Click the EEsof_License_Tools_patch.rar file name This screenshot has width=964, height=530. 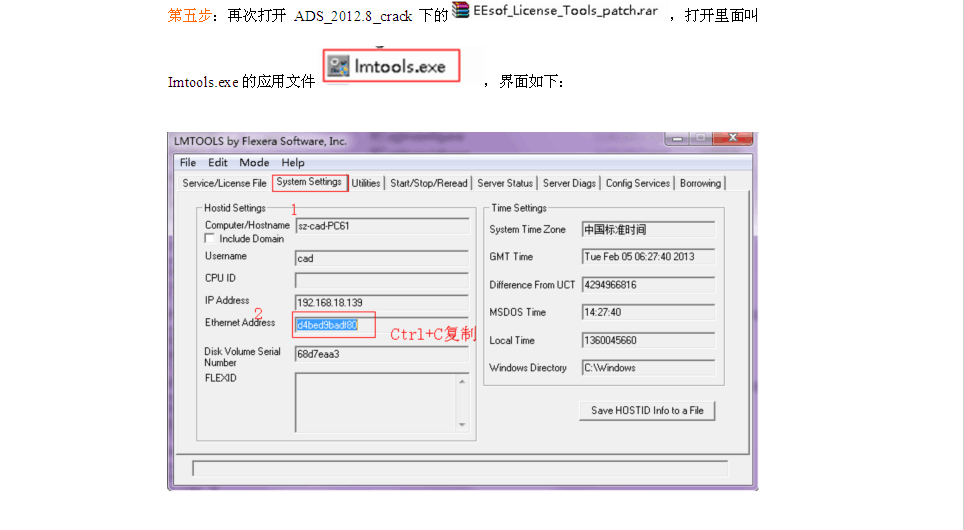(566, 10)
